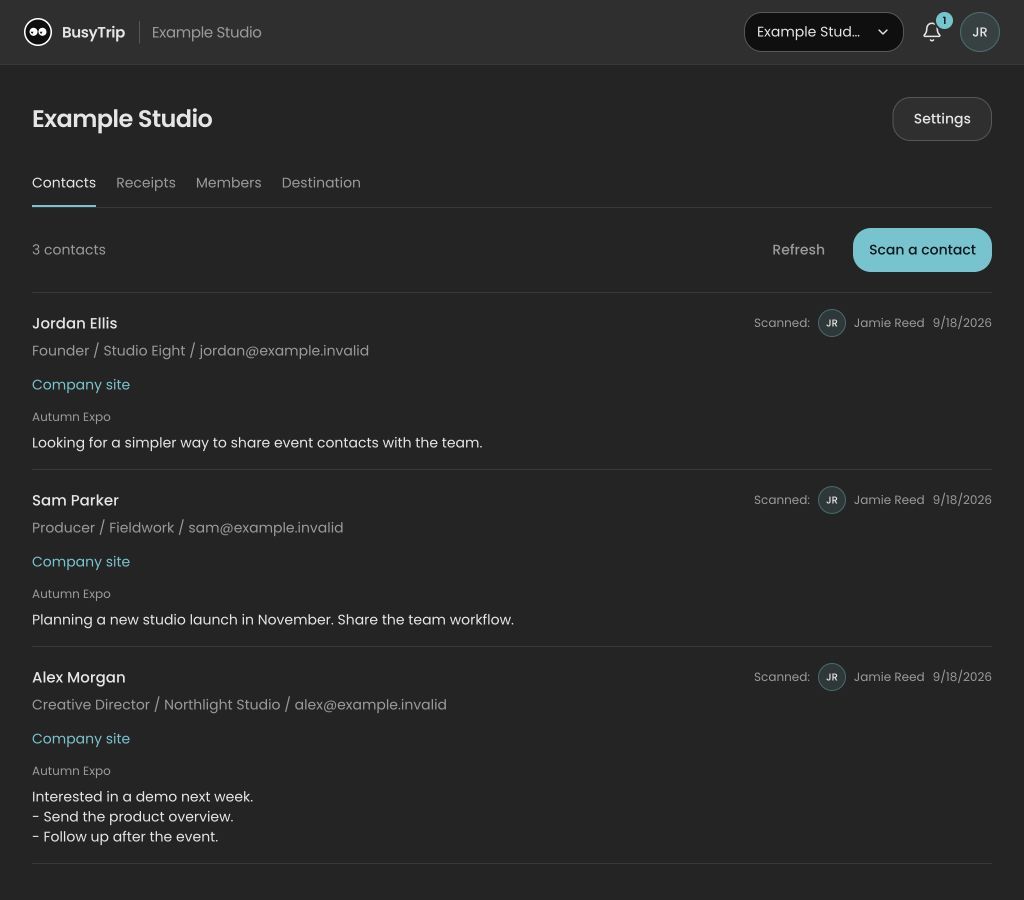Click note 'Looking for a simpler way'

tap(257, 443)
